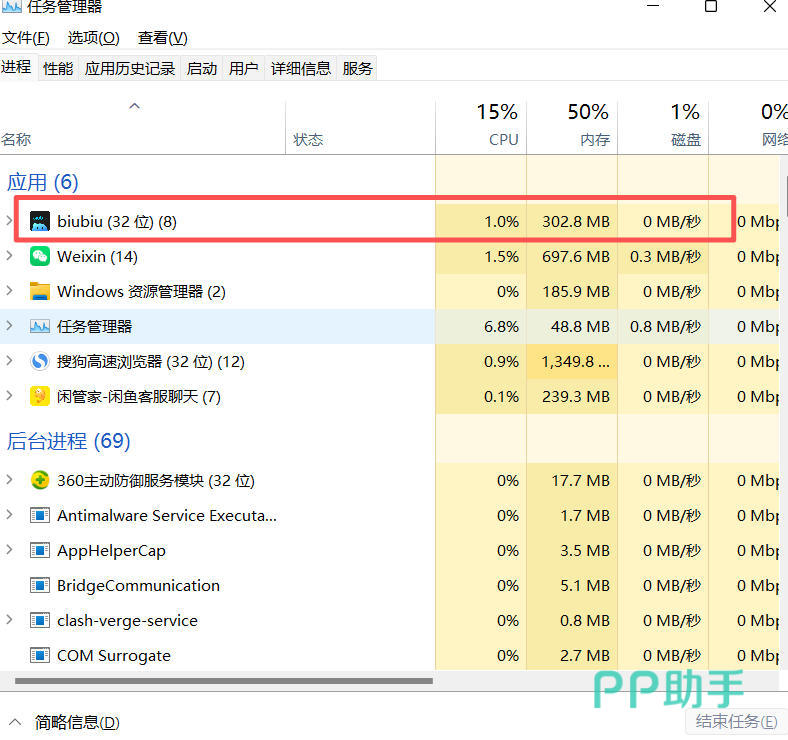Click the clash-verge-service process icon
This screenshot has width=788, height=740.
point(40,621)
